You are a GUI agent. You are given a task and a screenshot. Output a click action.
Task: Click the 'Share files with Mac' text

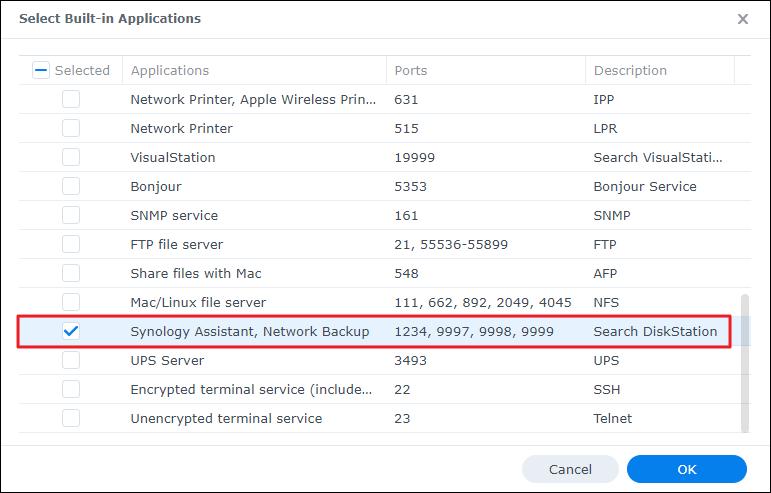196,274
